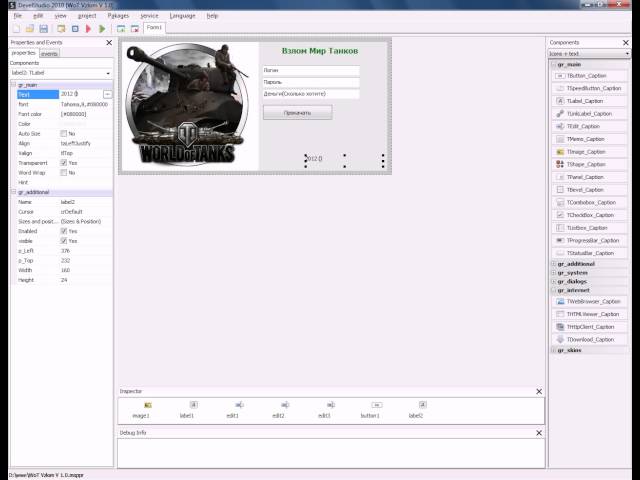Expand gr_skins components group
Screen dimensions: 640x480
554,350
